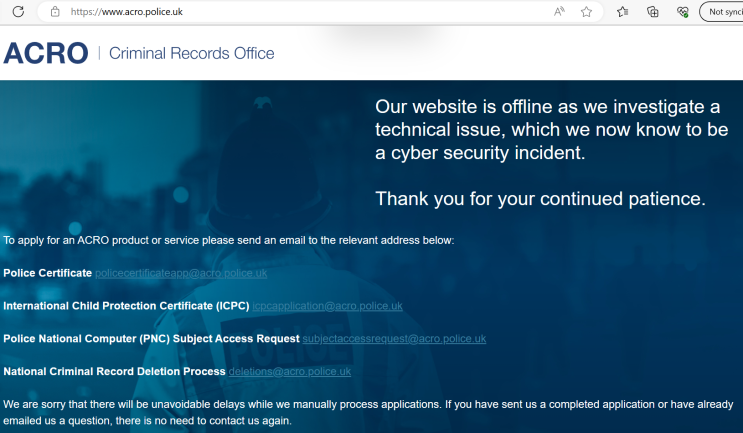Image resolution: width=743 pixels, height=433 pixels.
Task: Open the Browser essentials heart icon
Action: (x=682, y=11)
